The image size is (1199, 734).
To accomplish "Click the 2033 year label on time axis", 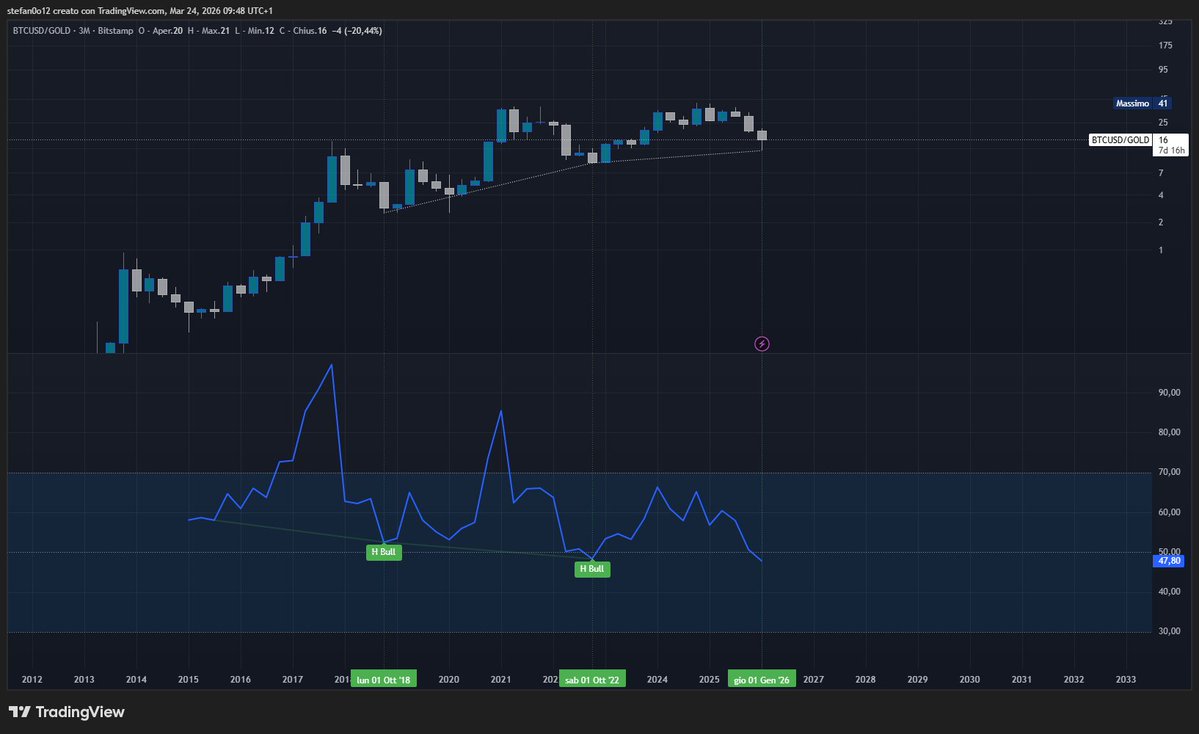I will [1126, 679].
